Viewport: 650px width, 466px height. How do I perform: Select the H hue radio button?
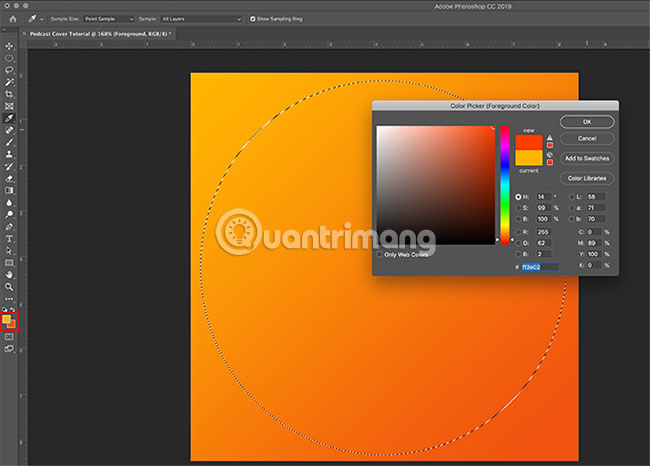pos(518,197)
